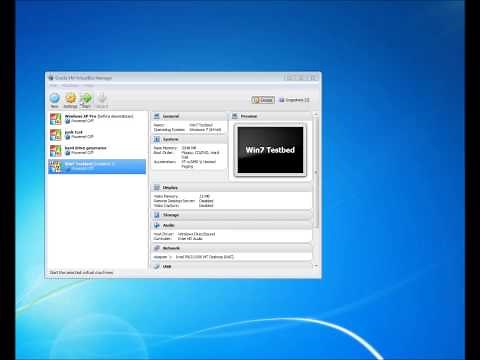Click the details pane scrollbar down arrow
480x360 pixels.
pyautogui.click(x=316, y=266)
